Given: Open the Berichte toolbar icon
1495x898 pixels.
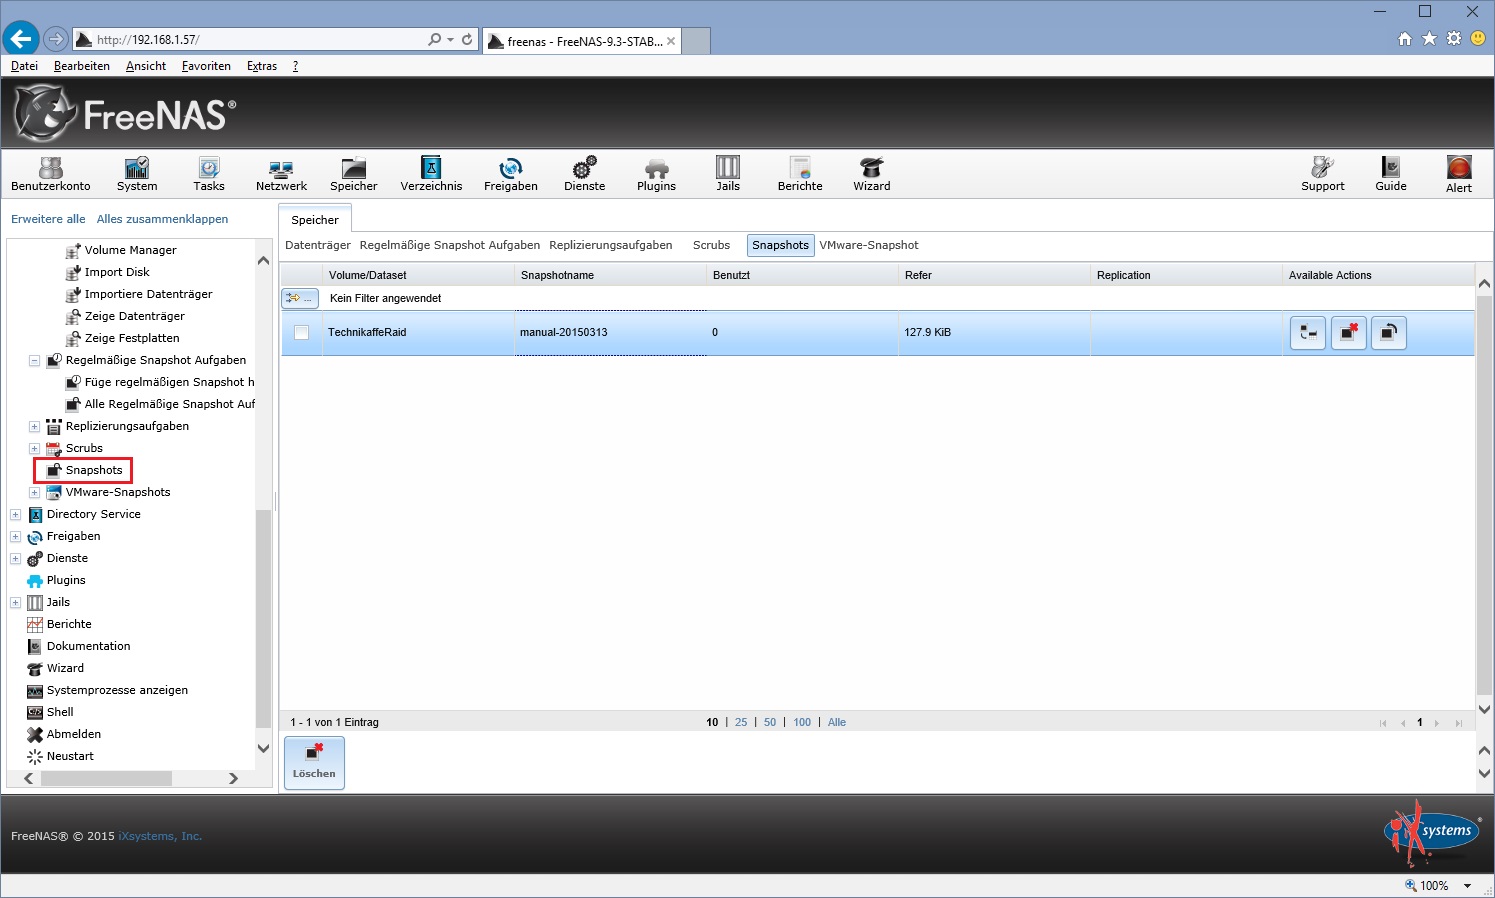Looking at the screenshot, I should tap(800, 174).
